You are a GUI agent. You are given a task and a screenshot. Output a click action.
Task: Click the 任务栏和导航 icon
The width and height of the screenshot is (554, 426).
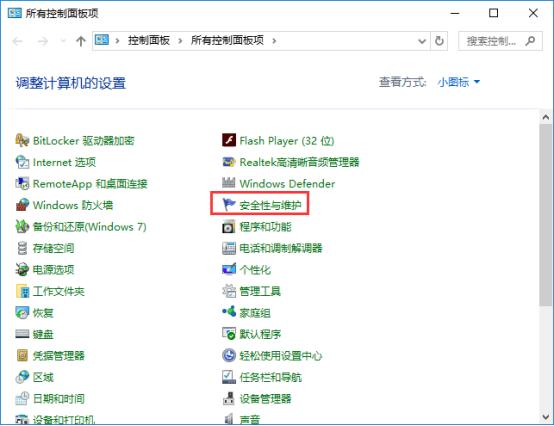point(229,377)
